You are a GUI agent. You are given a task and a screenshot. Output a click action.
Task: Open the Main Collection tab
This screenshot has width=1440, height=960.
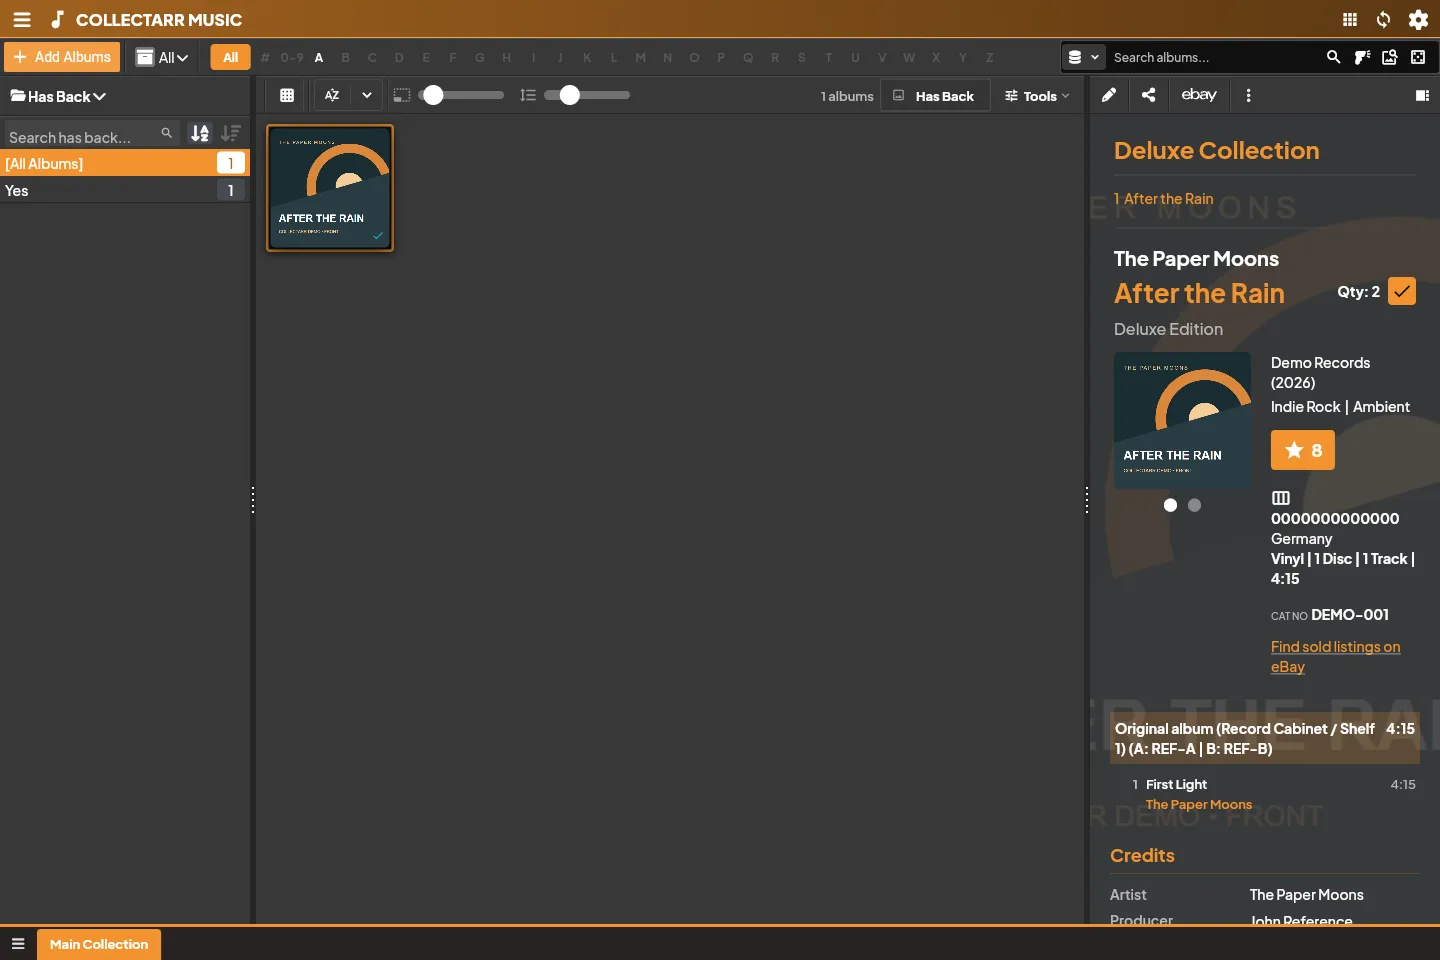click(99, 944)
